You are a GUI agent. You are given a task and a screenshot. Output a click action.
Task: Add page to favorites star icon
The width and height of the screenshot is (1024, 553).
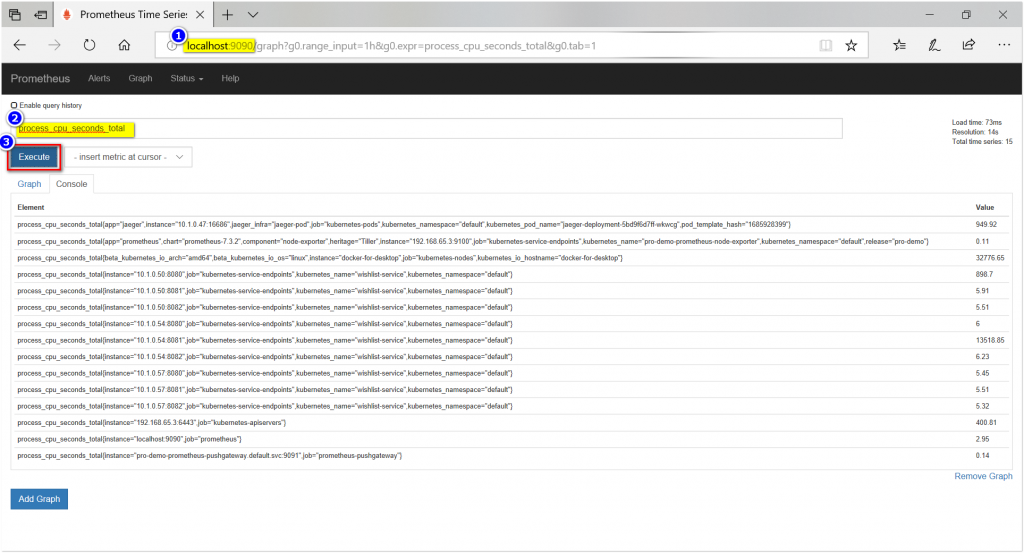click(851, 45)
